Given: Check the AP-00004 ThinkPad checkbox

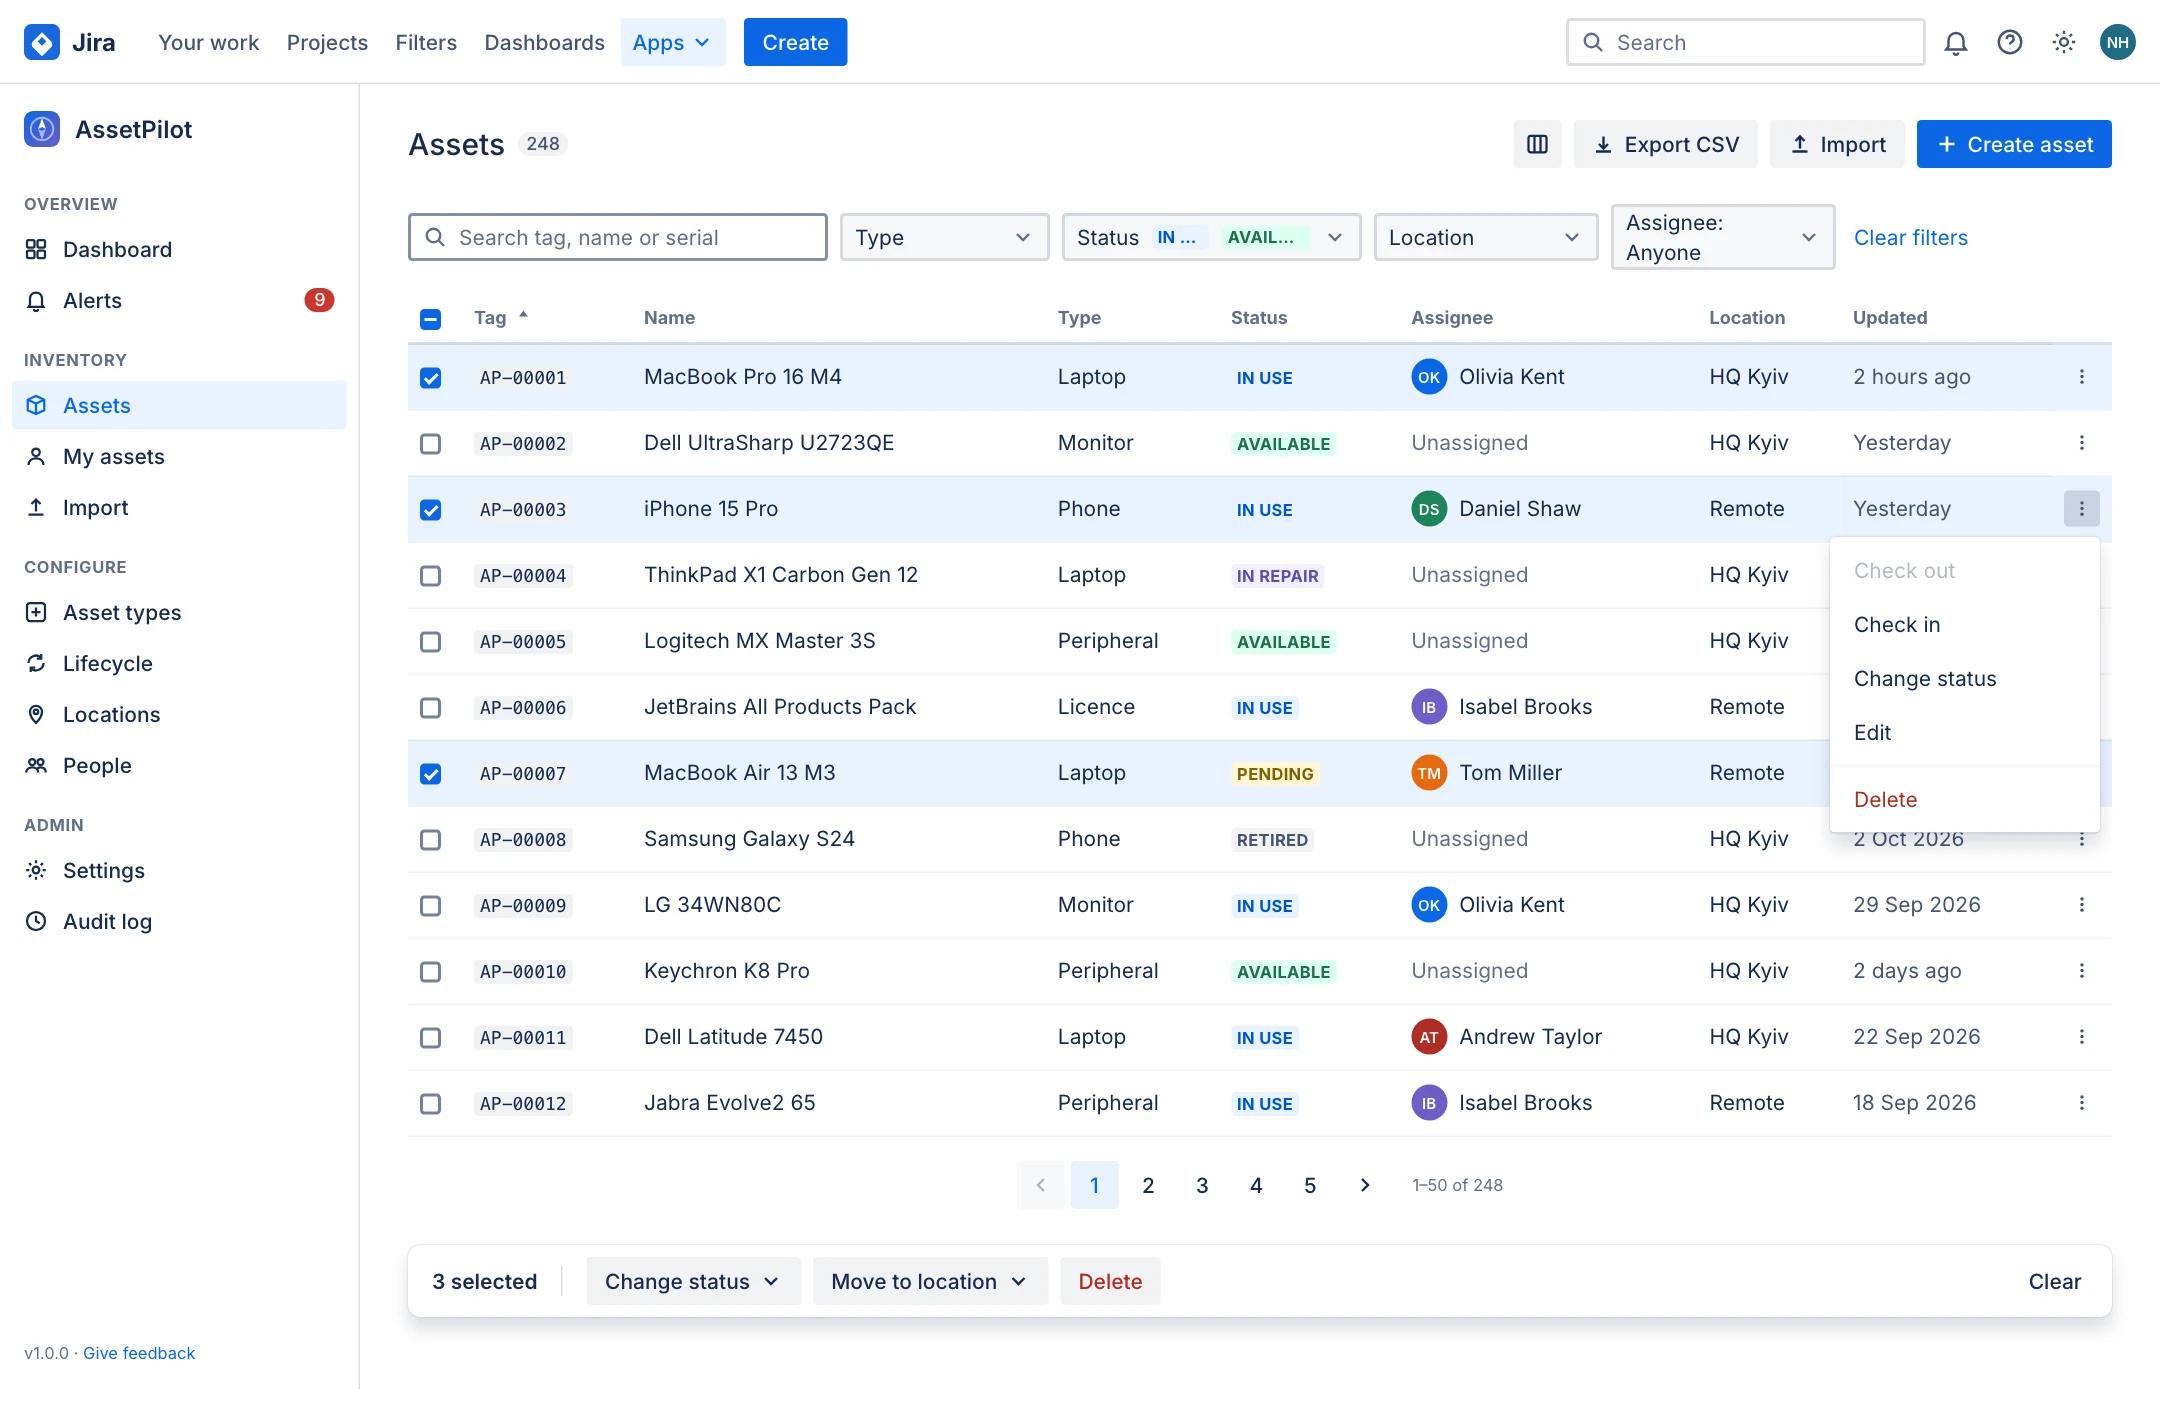Looking at the screenshot, I should click(430, 576).
